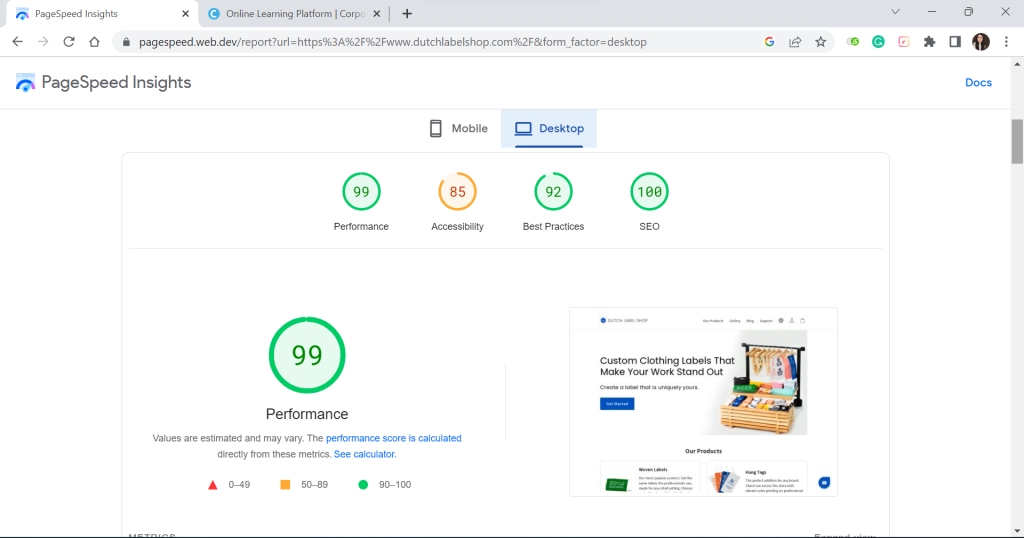The height and width of the screenshot is (538, 1024).
Task: Minimize the Chrome window
Action: (x=932, y=12)
